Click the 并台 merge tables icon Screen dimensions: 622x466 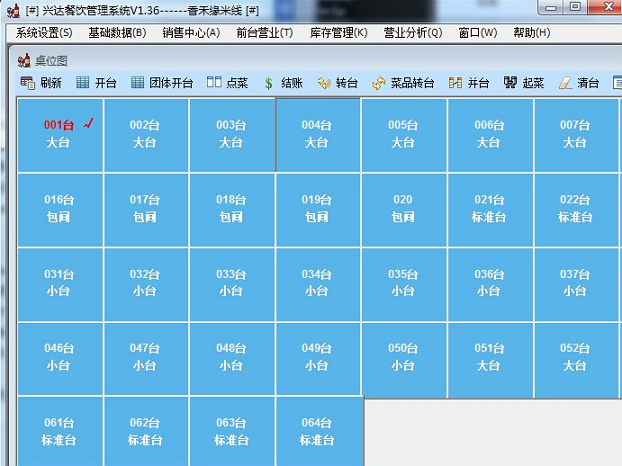click(x=455, y=82)
